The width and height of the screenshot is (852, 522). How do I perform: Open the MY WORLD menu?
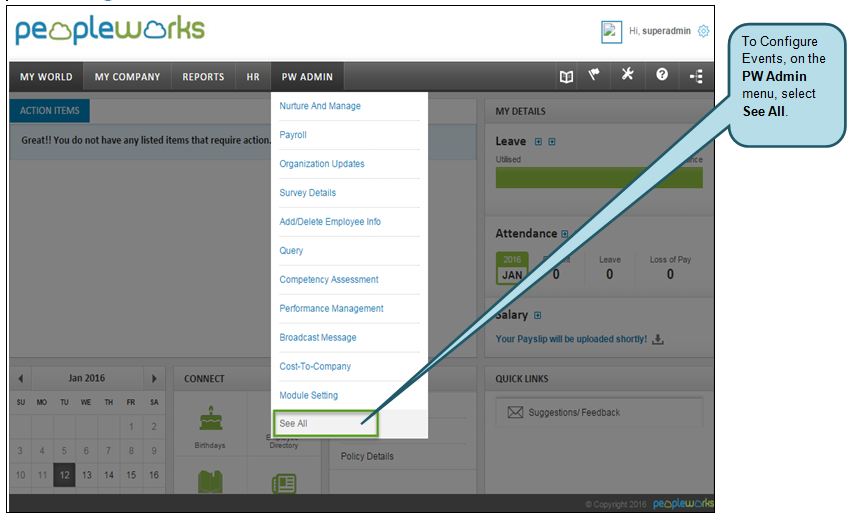[x=46, y=77]
